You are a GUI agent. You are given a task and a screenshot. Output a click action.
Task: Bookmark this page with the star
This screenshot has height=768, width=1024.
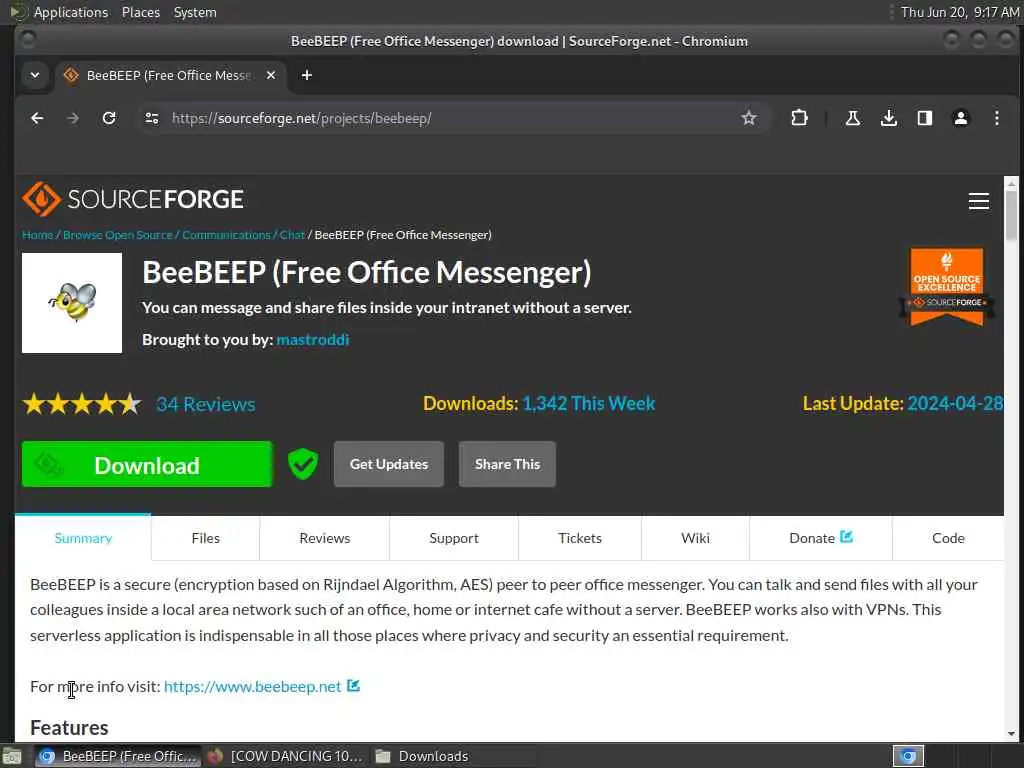748,118
